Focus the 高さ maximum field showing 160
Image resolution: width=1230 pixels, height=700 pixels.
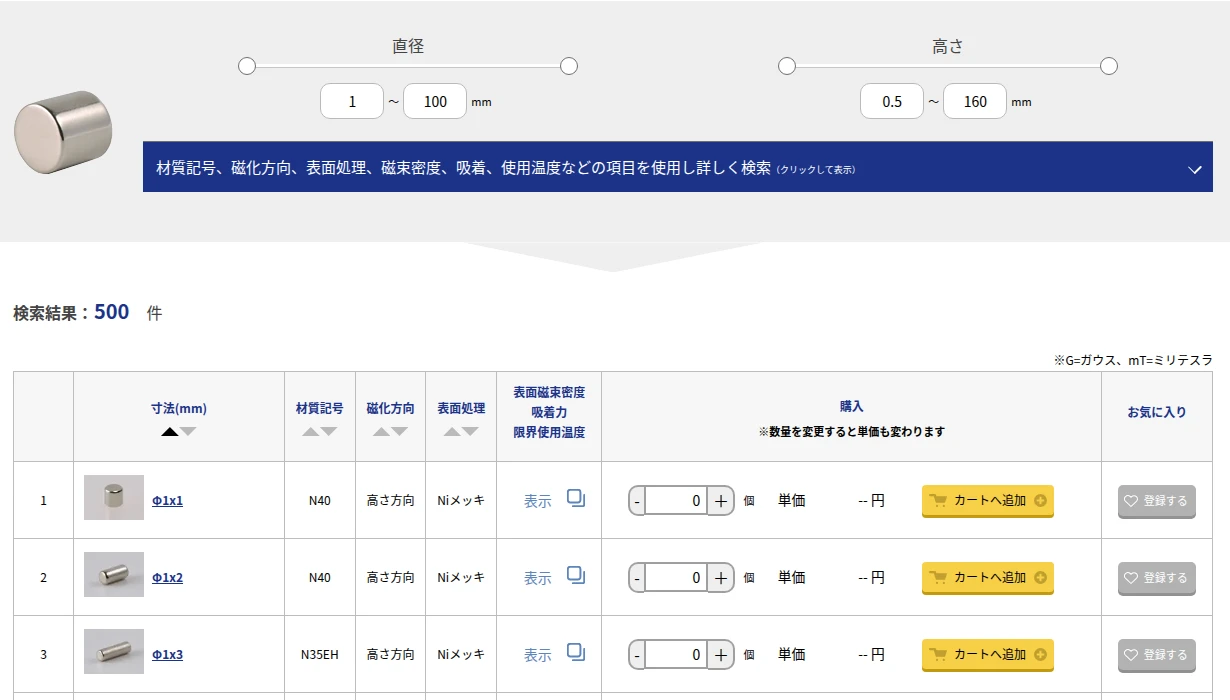coord(975,101)
